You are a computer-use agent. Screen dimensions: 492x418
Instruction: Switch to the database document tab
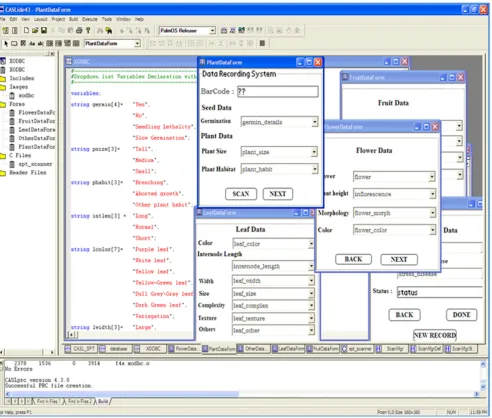(x=115, y=349)
